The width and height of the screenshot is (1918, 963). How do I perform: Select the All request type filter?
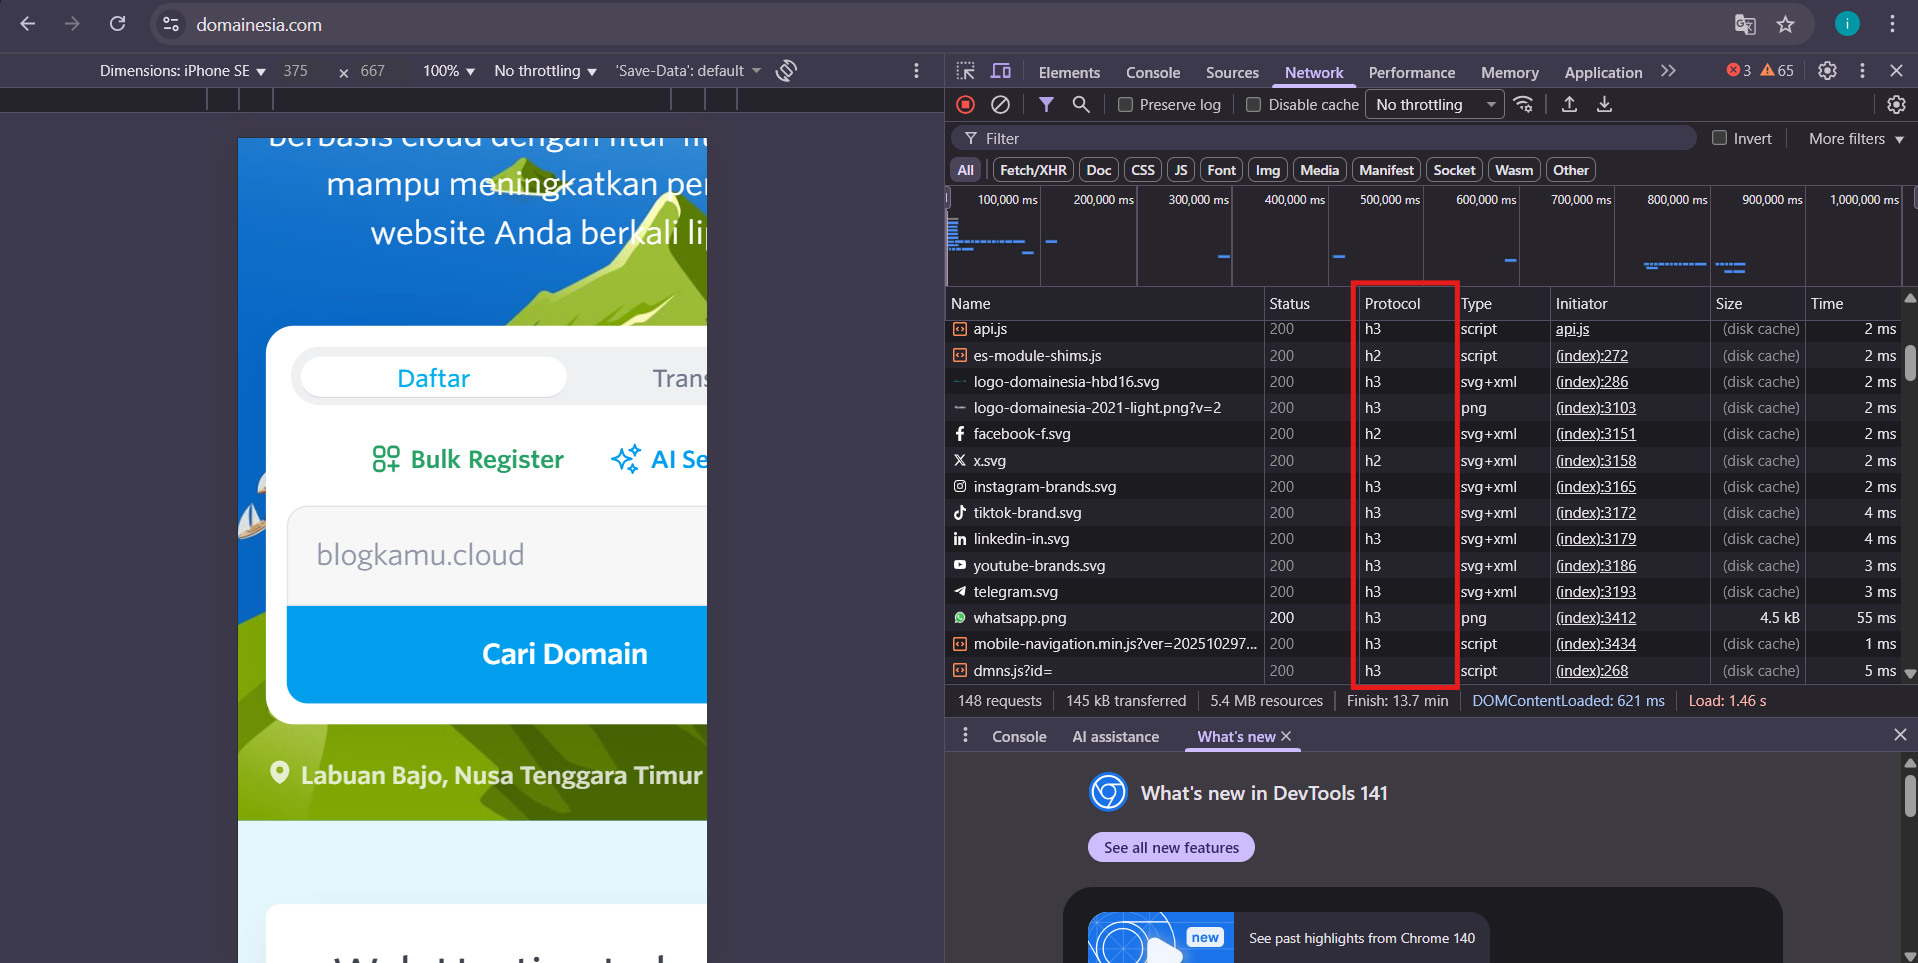(x=965, y=170)
